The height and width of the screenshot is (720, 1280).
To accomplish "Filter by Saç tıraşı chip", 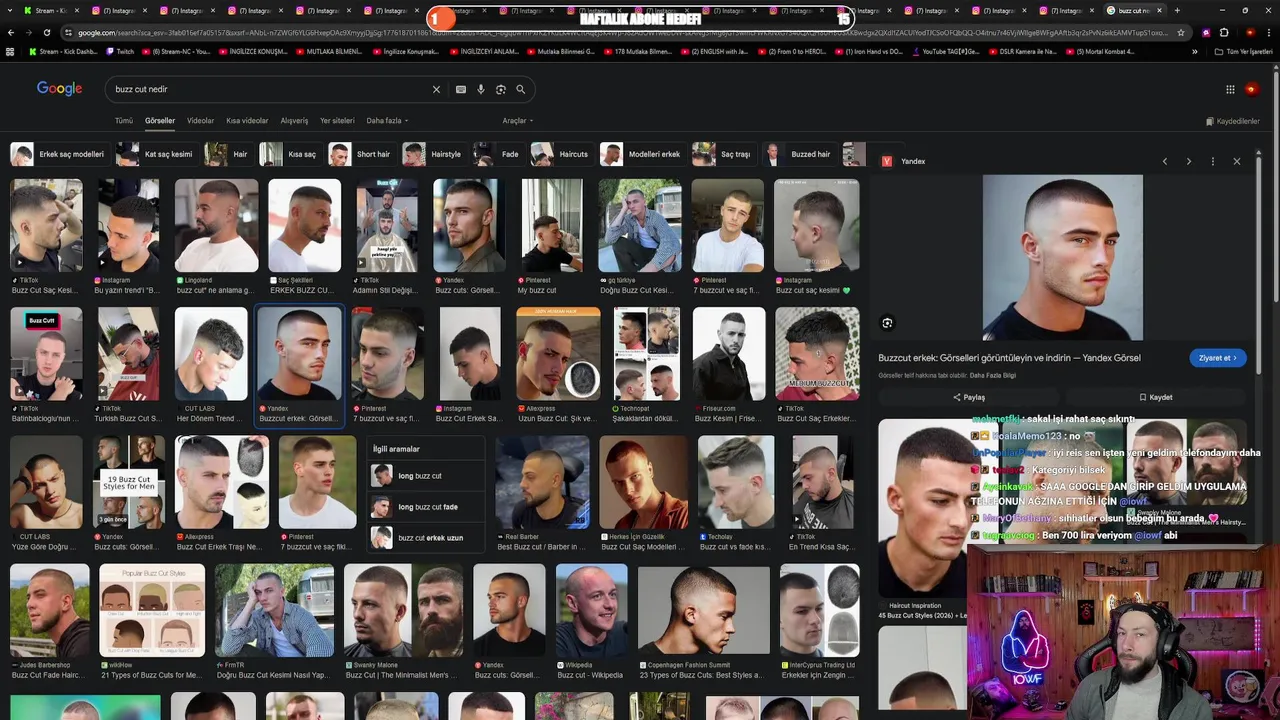I will coord(723,154).
